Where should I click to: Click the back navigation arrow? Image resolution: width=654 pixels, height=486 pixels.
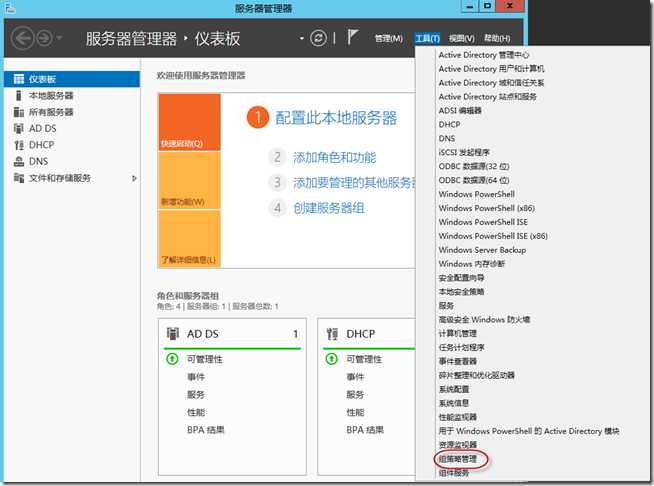22,38
